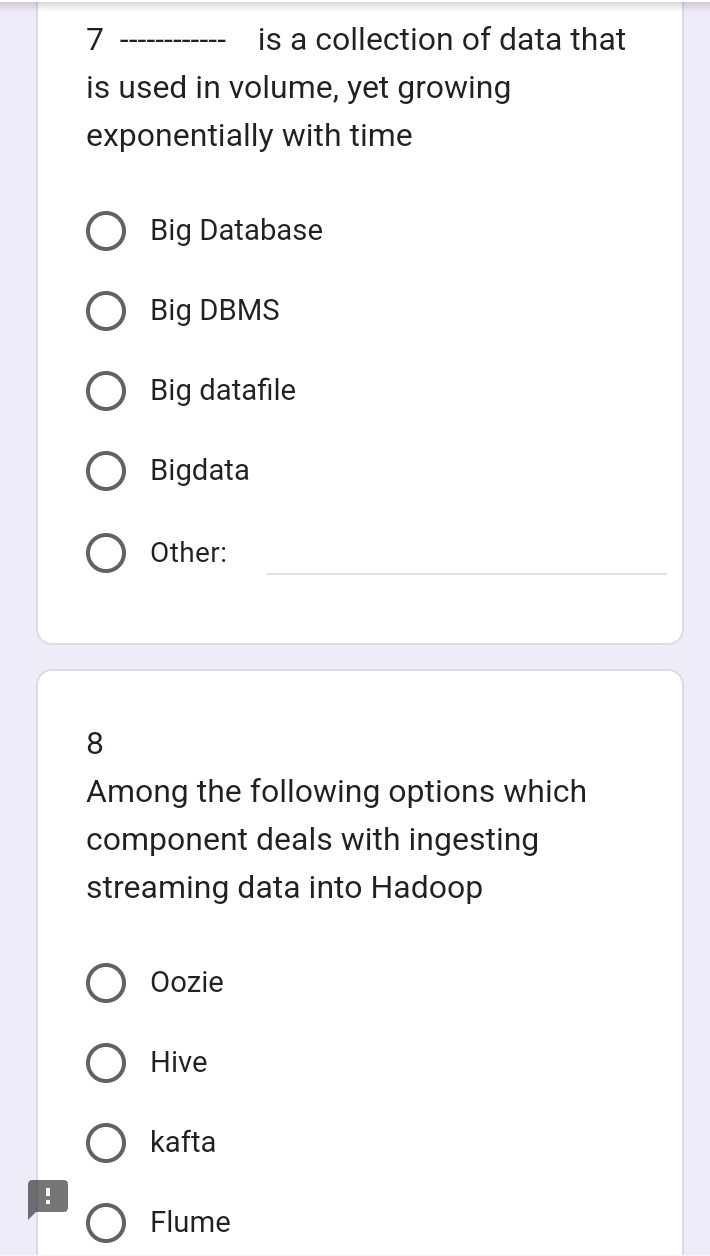Viewport: 710px width, 1256px height.
Task: Pick the kafta radio option
Action: click(106, 1143)
